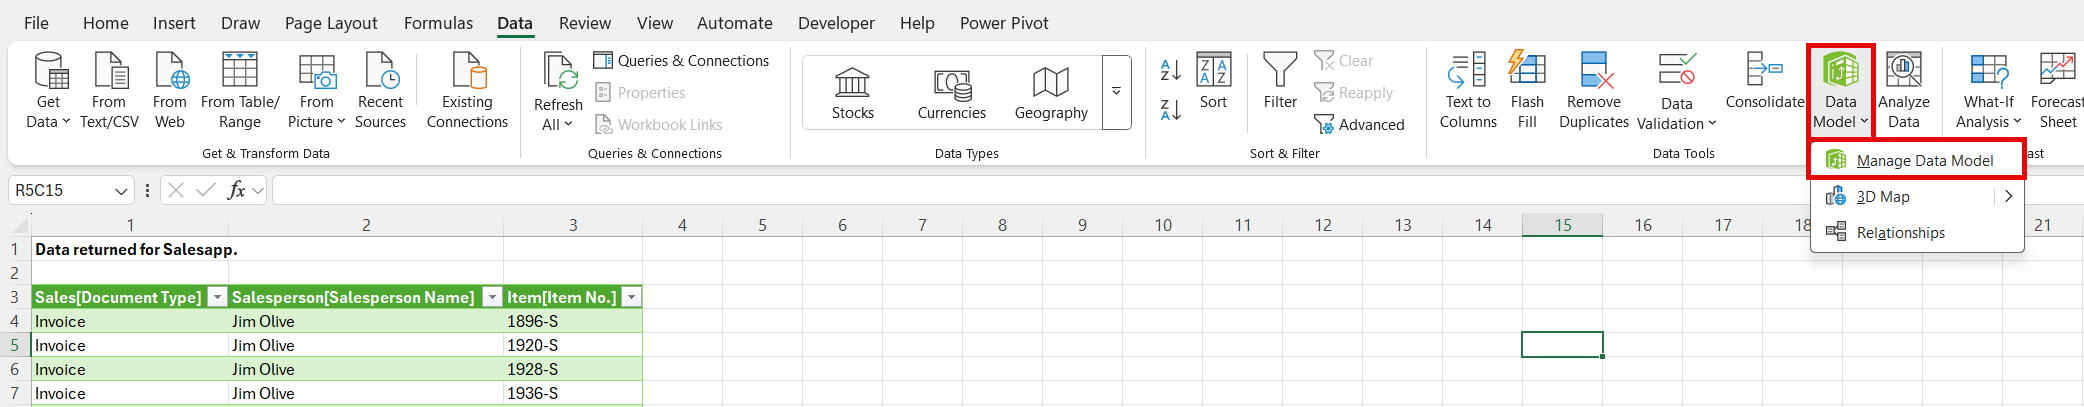Switch to the Help tab
This screenshot has width=2084, height=407.
pos(917,23)
